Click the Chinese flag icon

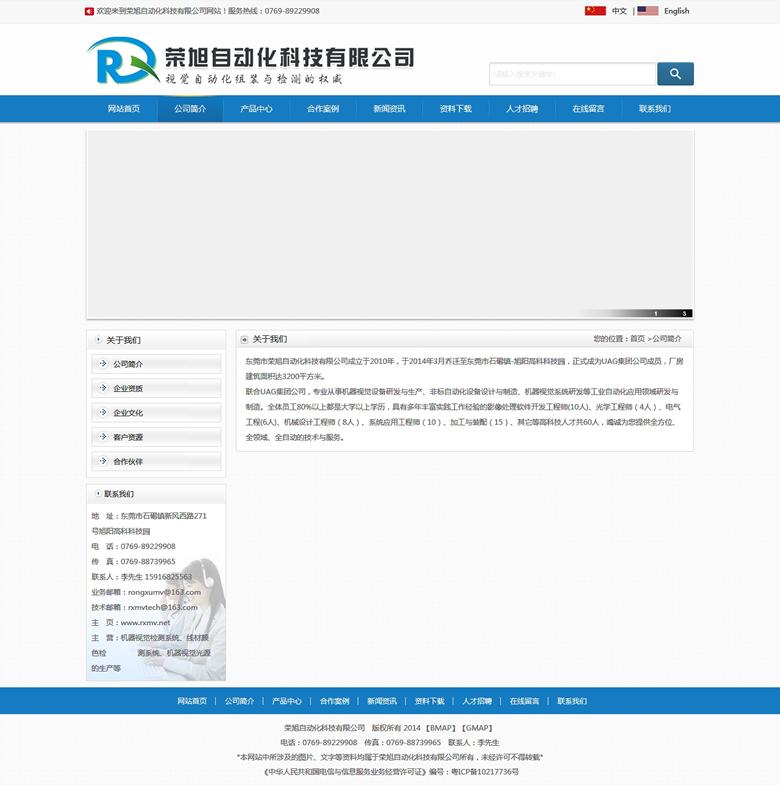coord(595,11)
